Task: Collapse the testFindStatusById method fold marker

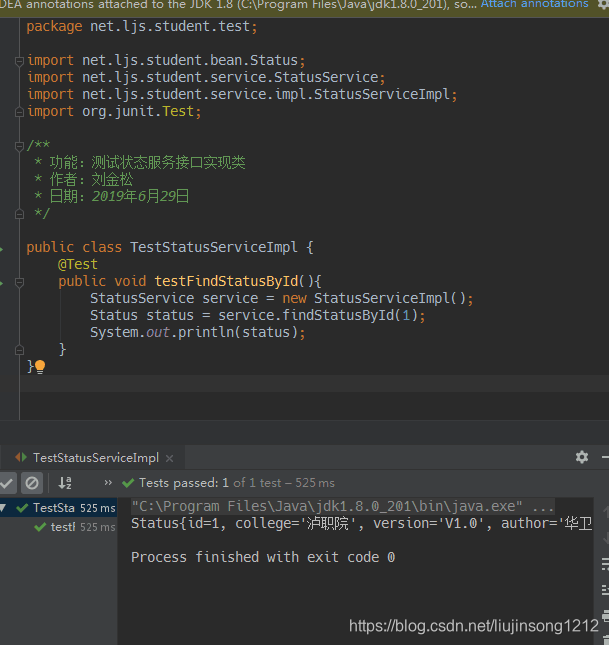Action: pos(19,282)
